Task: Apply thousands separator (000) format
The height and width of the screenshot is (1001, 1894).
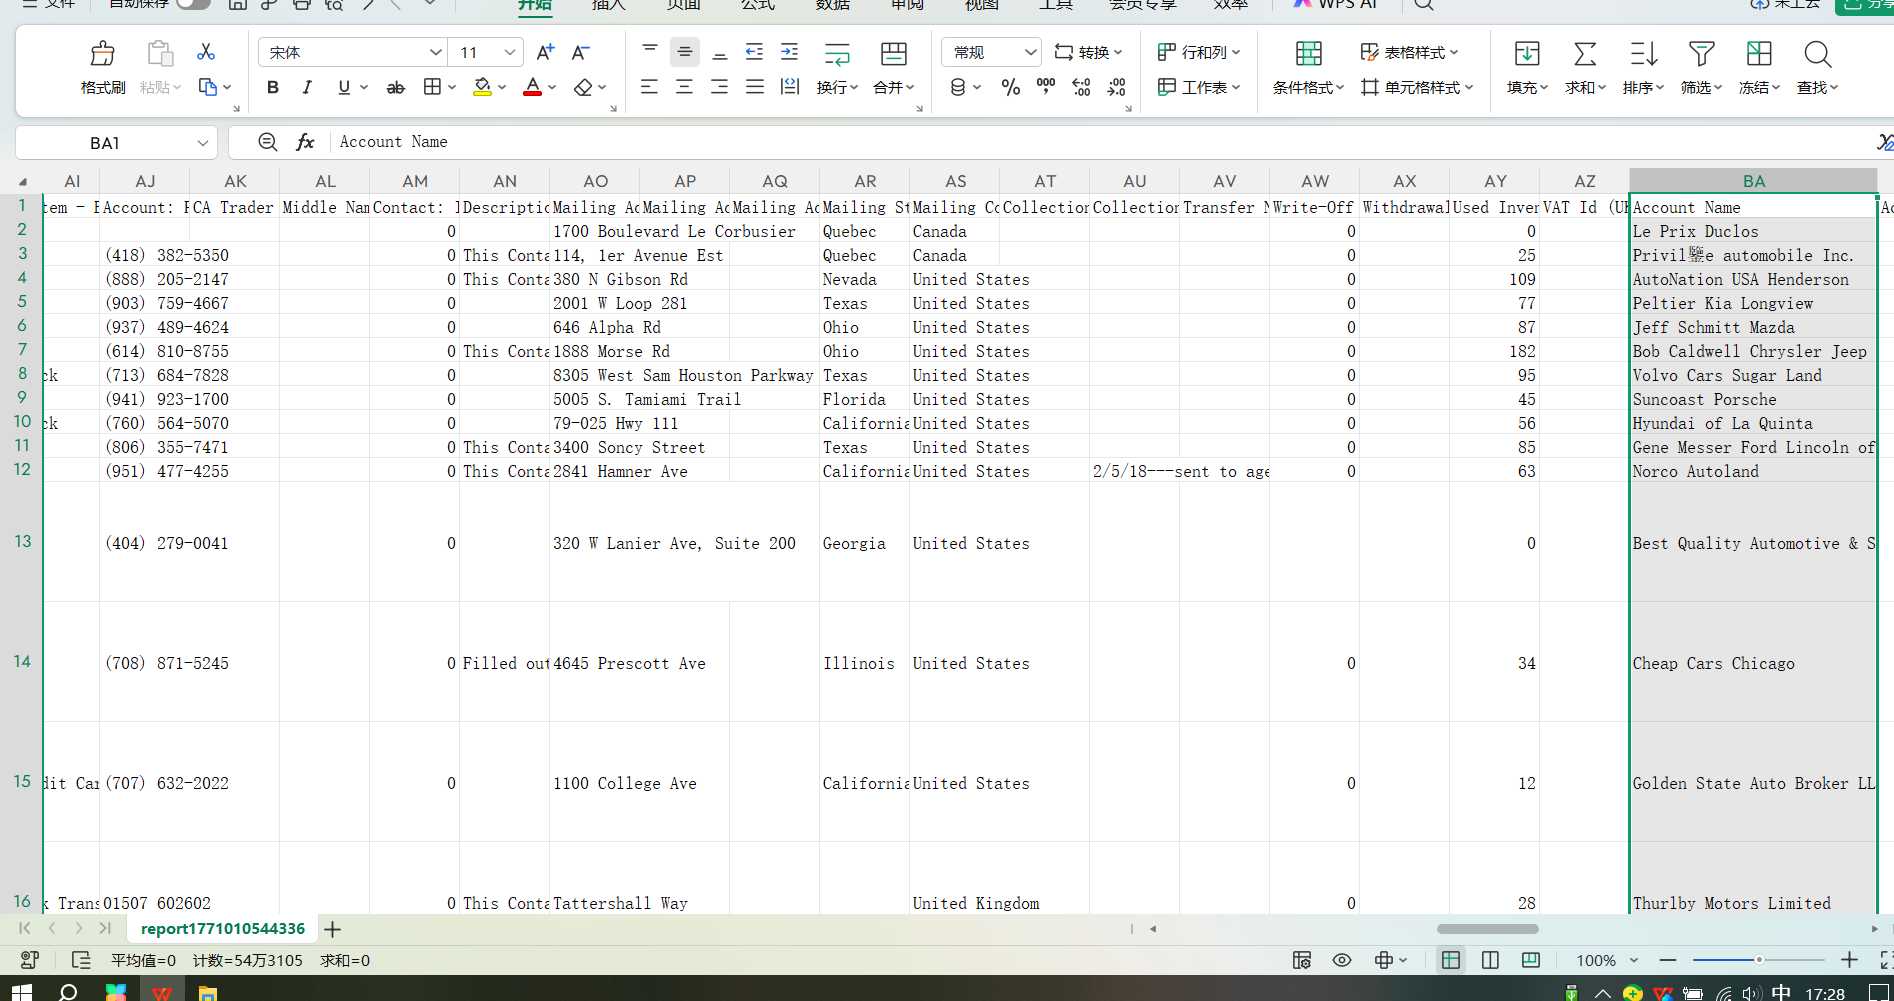Action: [x=1046, y=87]
